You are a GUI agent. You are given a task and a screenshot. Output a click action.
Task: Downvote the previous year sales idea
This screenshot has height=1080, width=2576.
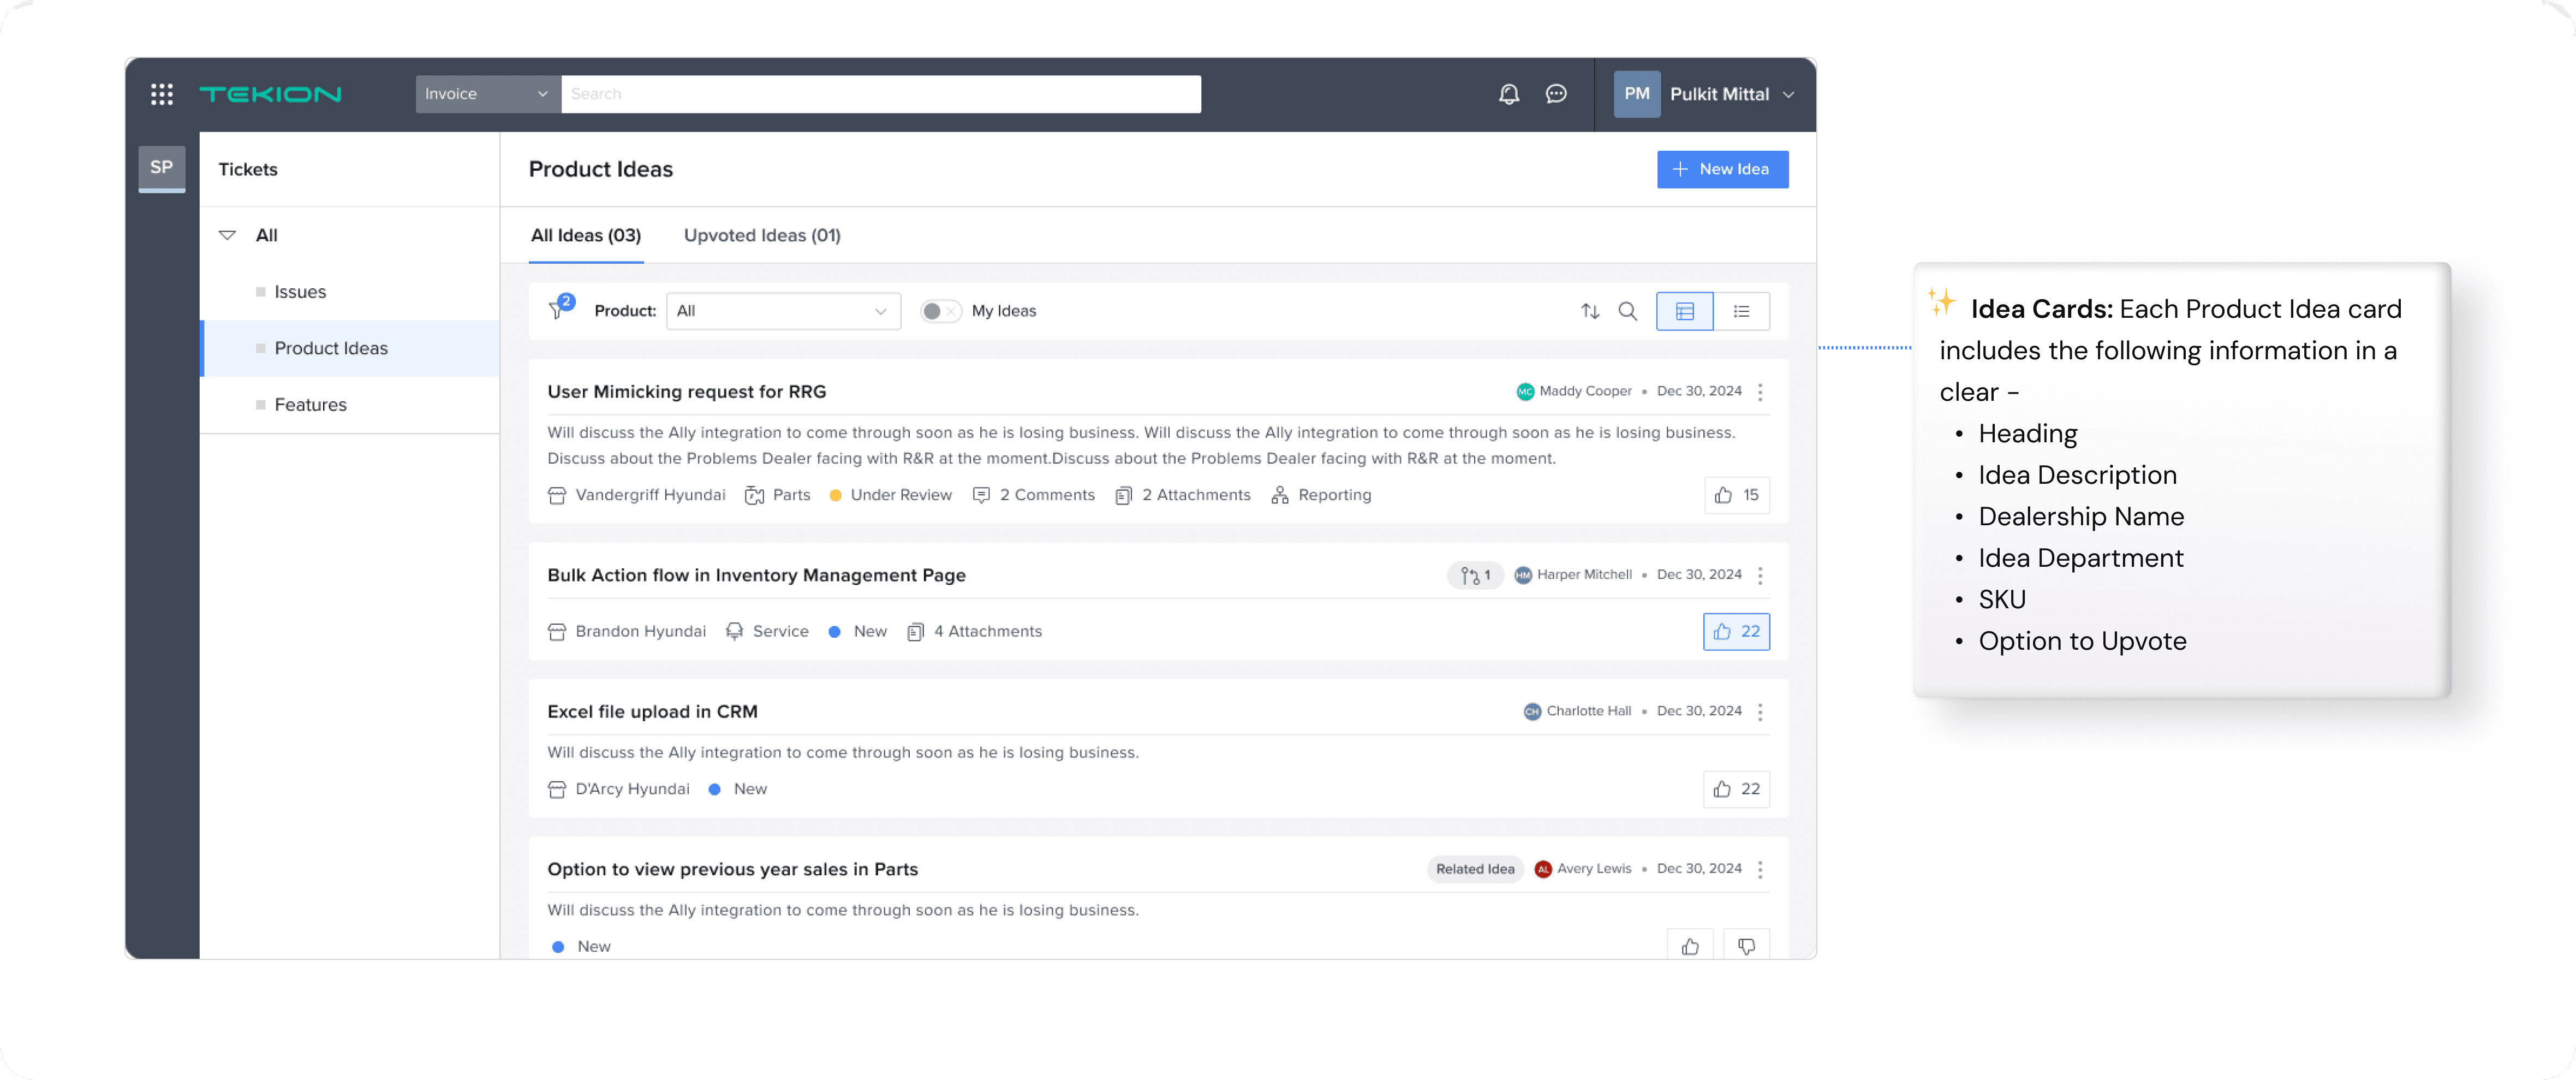click(1746, 946)
